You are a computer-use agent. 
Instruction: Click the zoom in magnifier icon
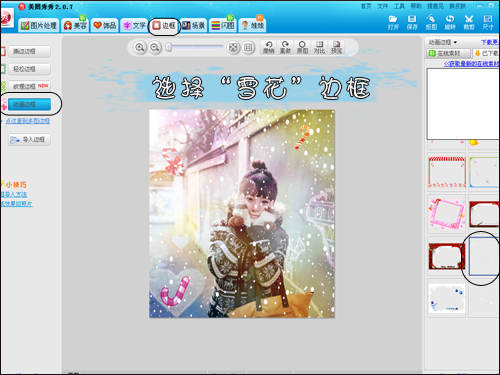coord(140,48)
